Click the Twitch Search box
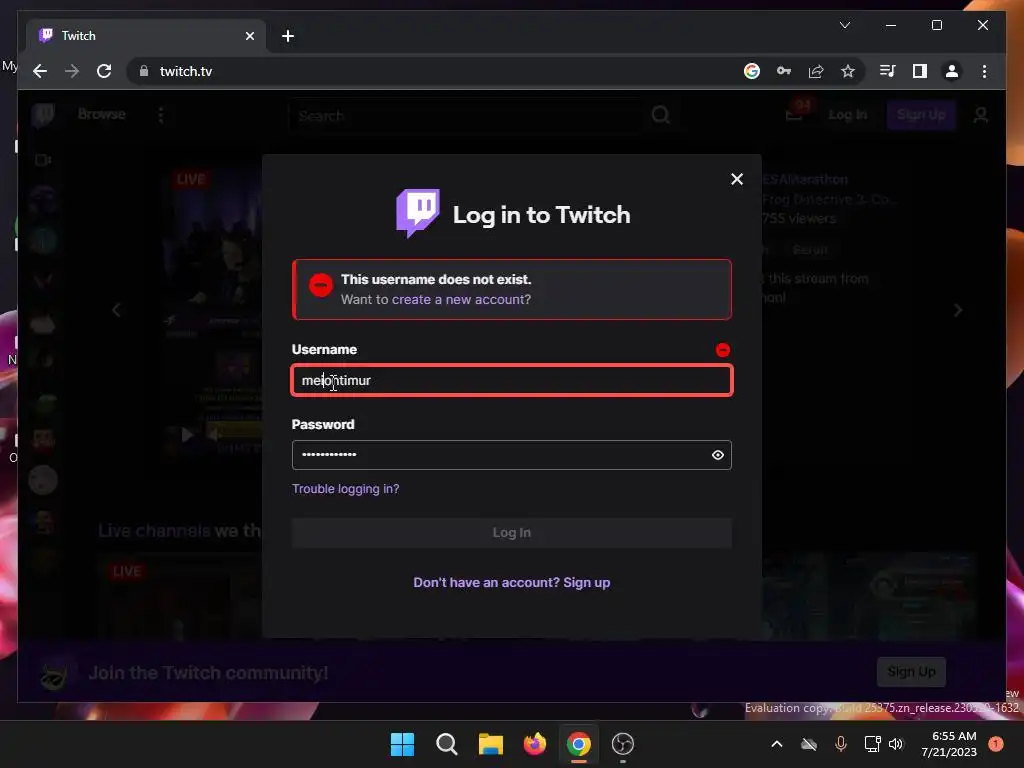This screenshot has width=1024, height=768. pos(467,116)
